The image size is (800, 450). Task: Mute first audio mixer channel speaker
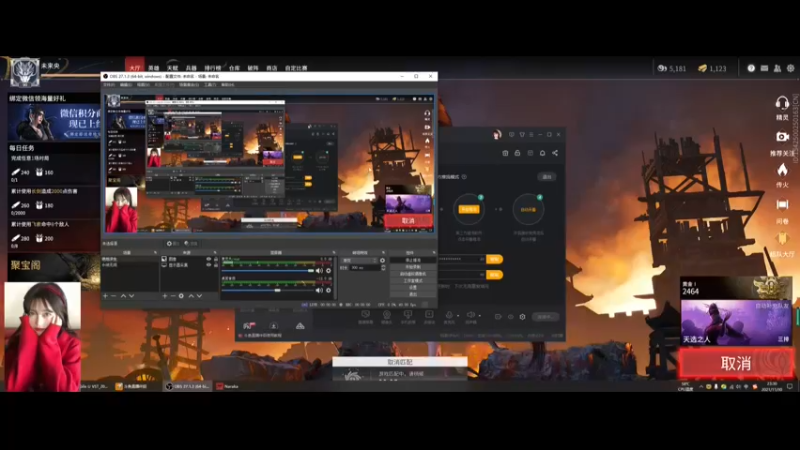coord(319,271)
